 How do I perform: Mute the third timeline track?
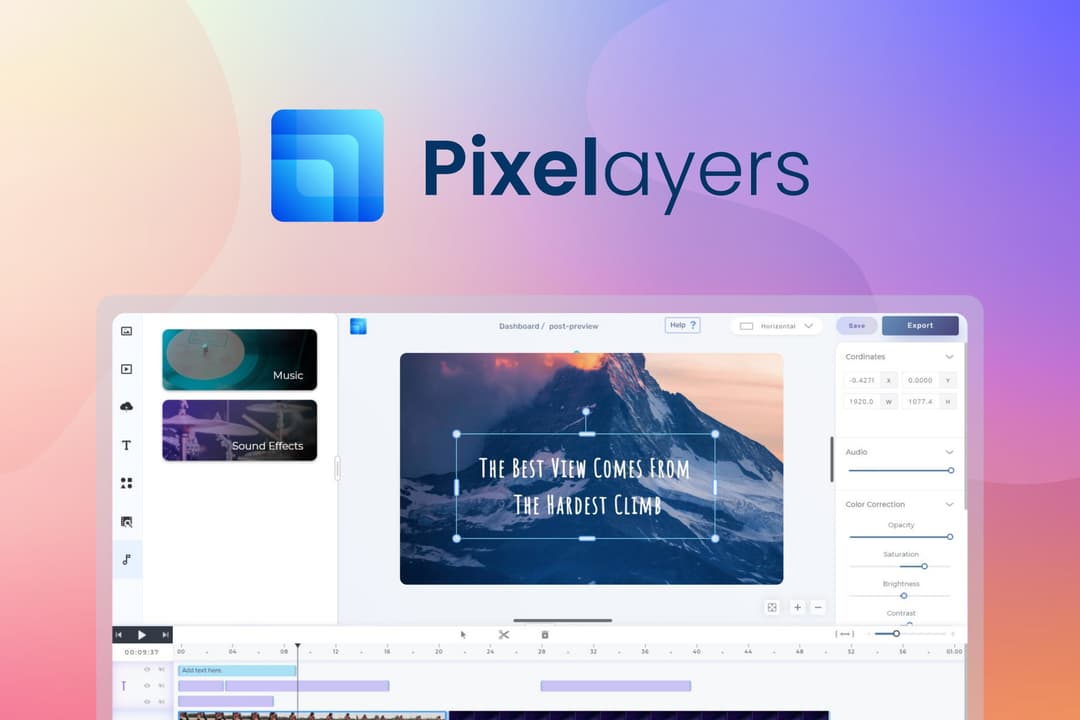tap(162, 701)
